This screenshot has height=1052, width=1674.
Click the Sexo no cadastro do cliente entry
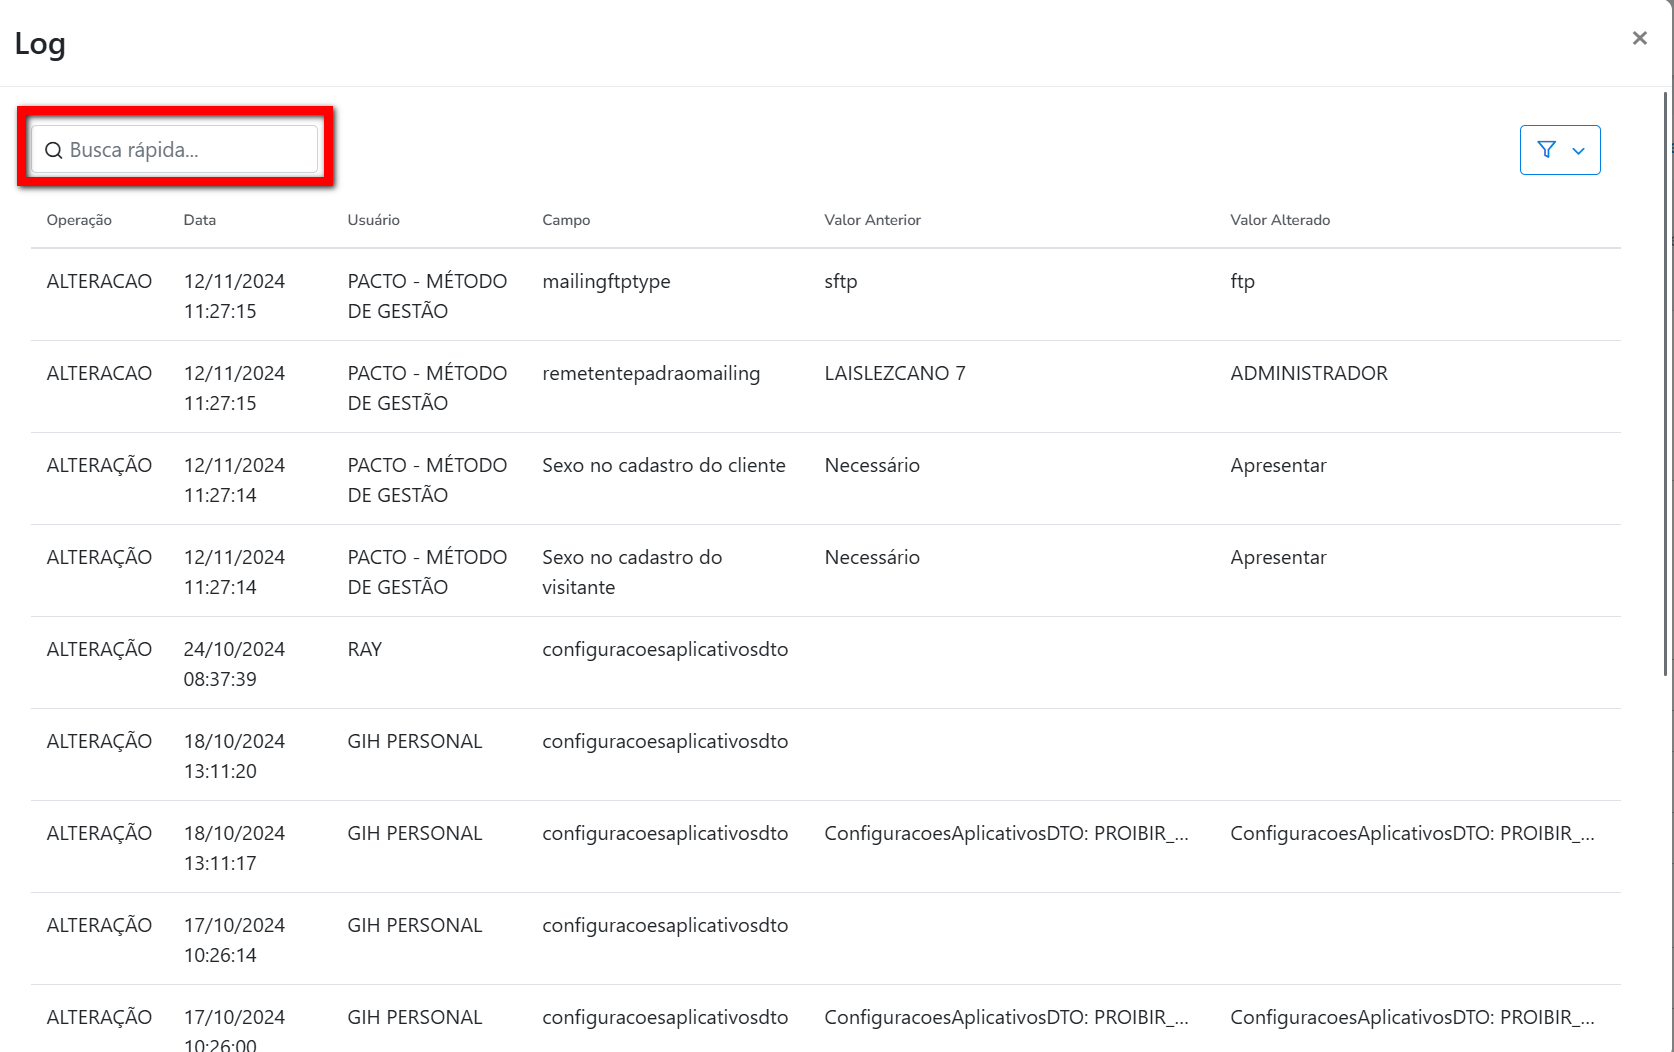(663, 466)
